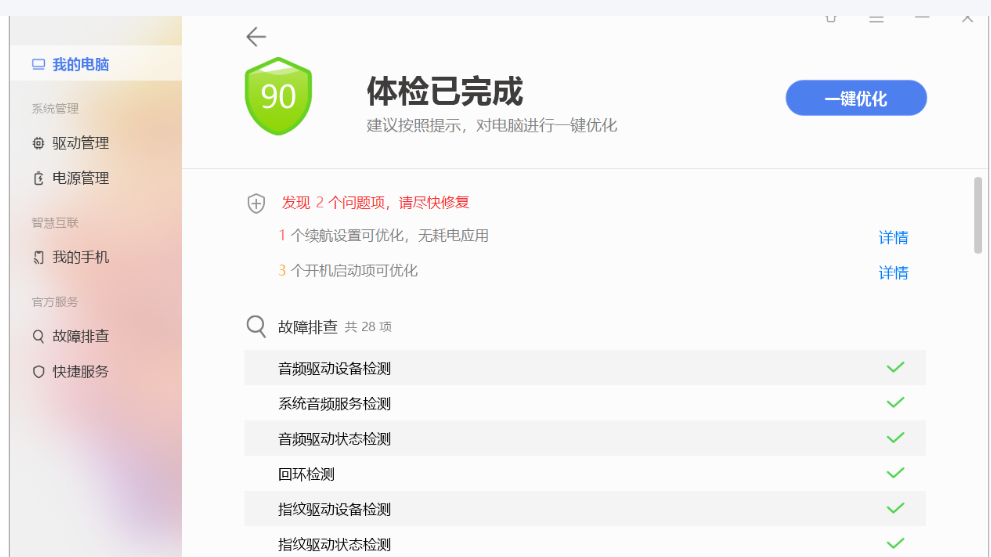The width and height of the screenshot is (991, 557).
Task: Click the shield icon beside 发现 2 个问题项
Action: tap(256, 203)
